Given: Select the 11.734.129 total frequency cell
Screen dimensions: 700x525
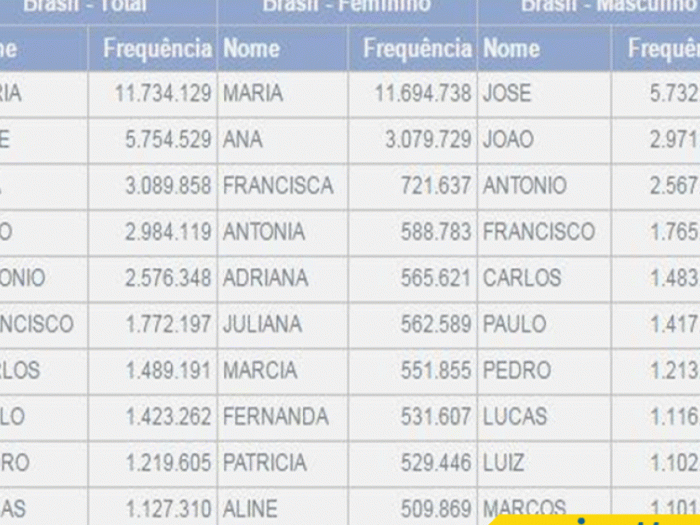Looking at the screenshot, I should pos(152,94).
